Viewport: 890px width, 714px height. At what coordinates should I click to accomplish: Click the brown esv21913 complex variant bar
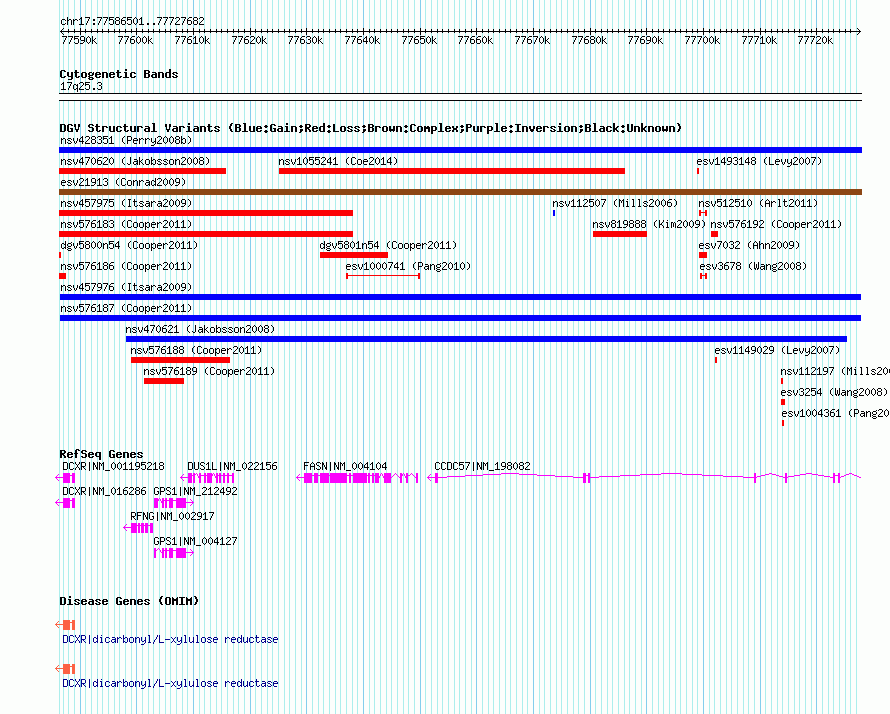coord(460,192)
